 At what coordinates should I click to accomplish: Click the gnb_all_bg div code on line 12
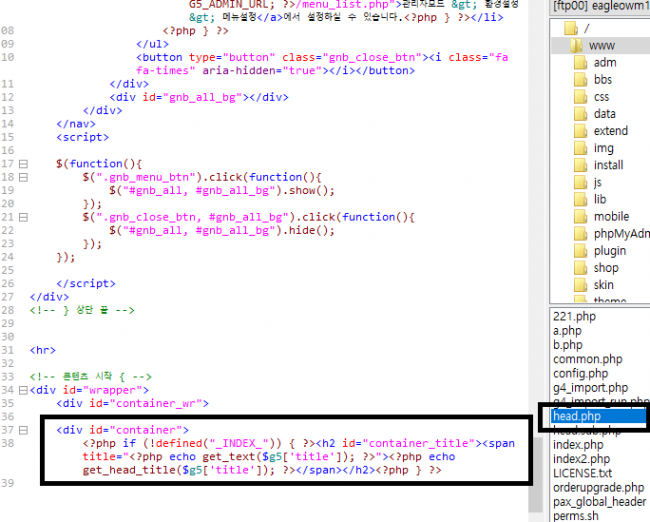199,97
